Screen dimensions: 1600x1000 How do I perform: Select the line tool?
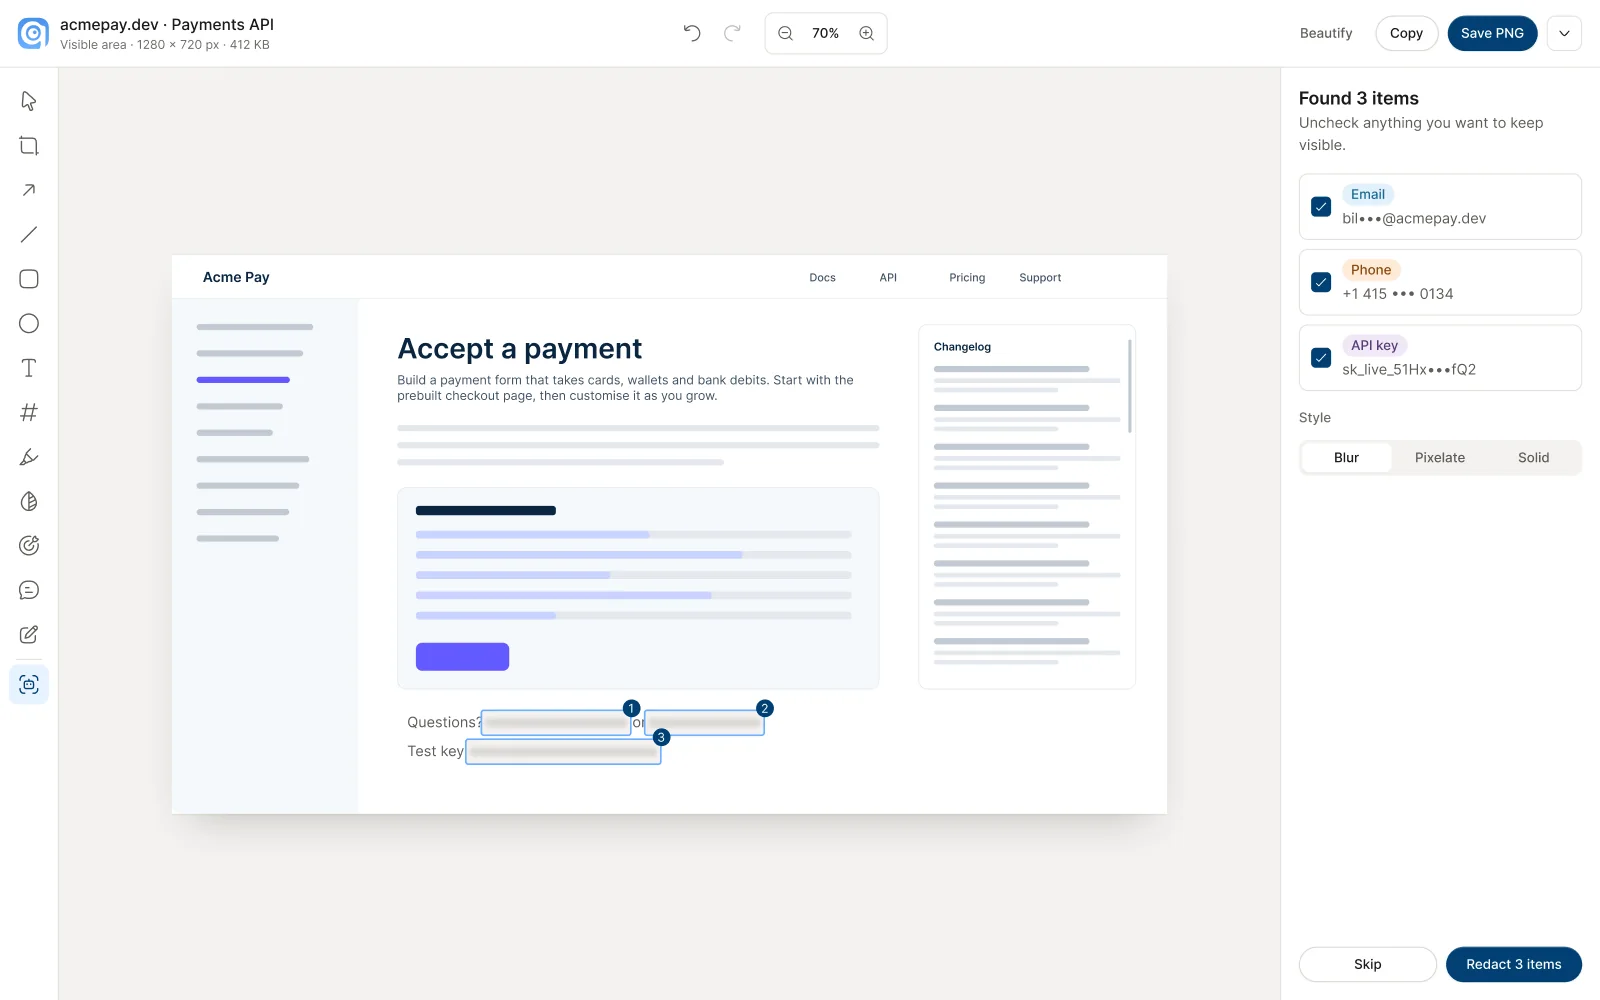tap(29, 235)
